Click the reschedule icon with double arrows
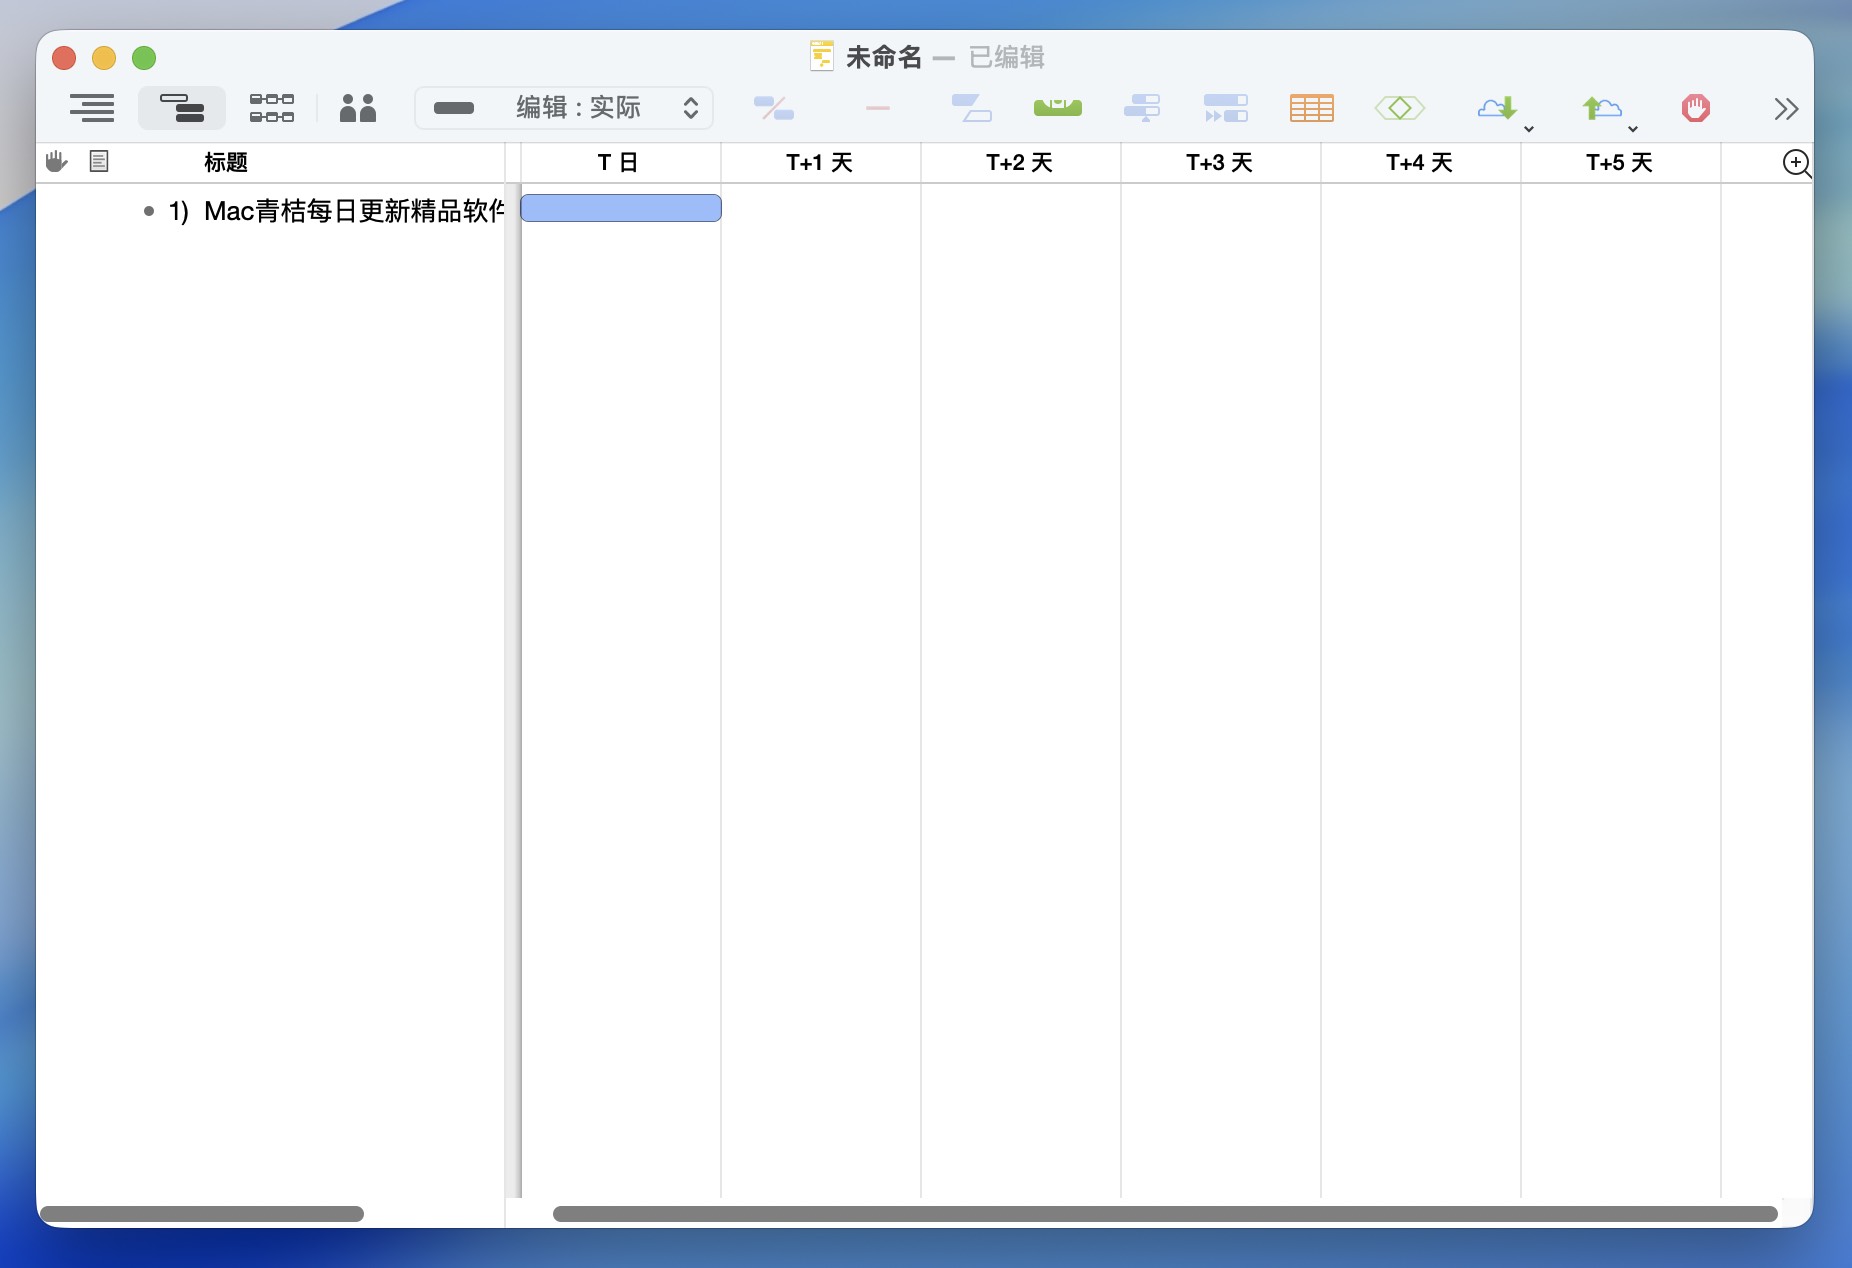This screenshot has height=1268, width=1852. (1225, 108)
